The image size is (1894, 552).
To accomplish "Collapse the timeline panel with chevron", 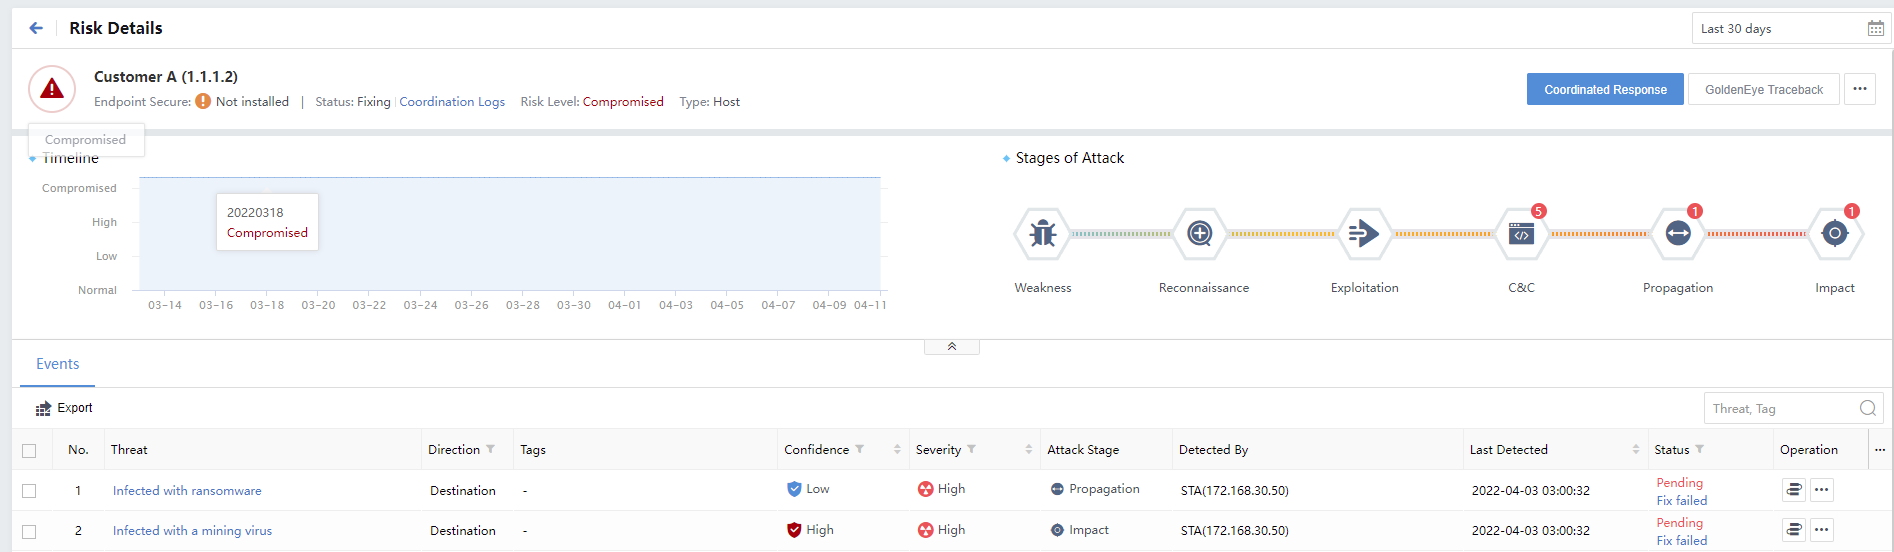I will pos(951,347).
